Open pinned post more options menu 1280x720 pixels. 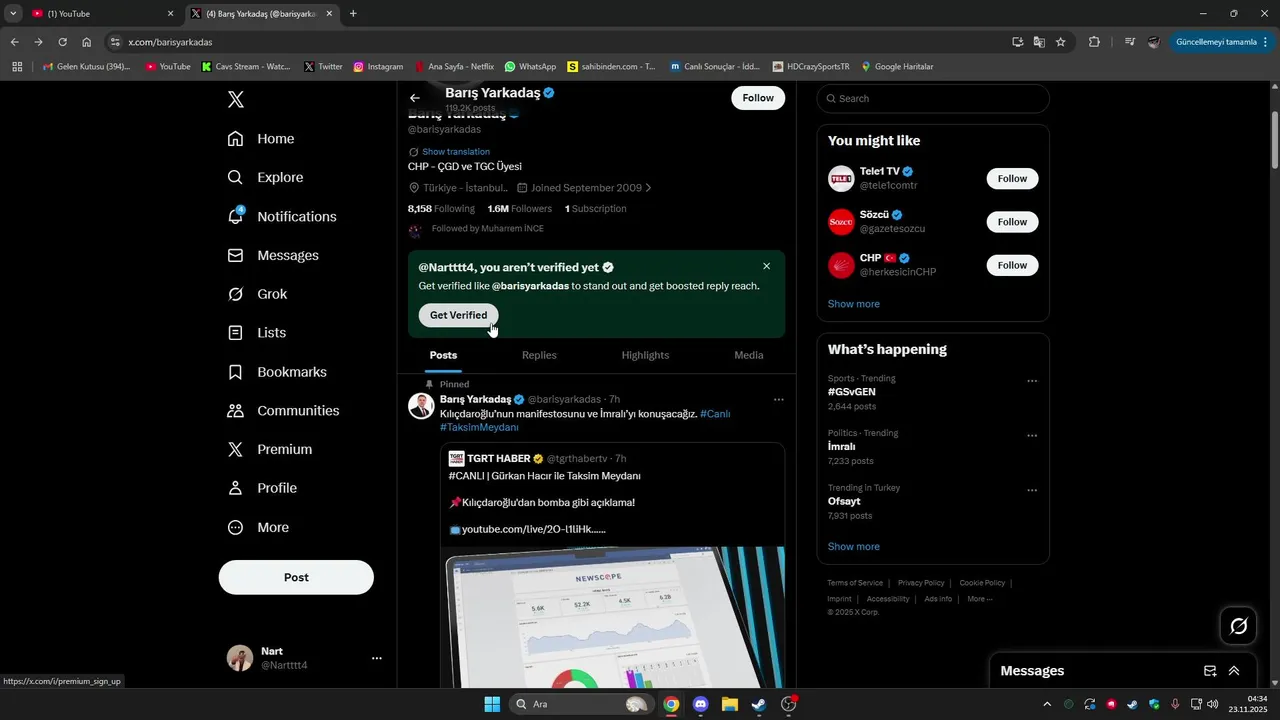tap(779, 399)
